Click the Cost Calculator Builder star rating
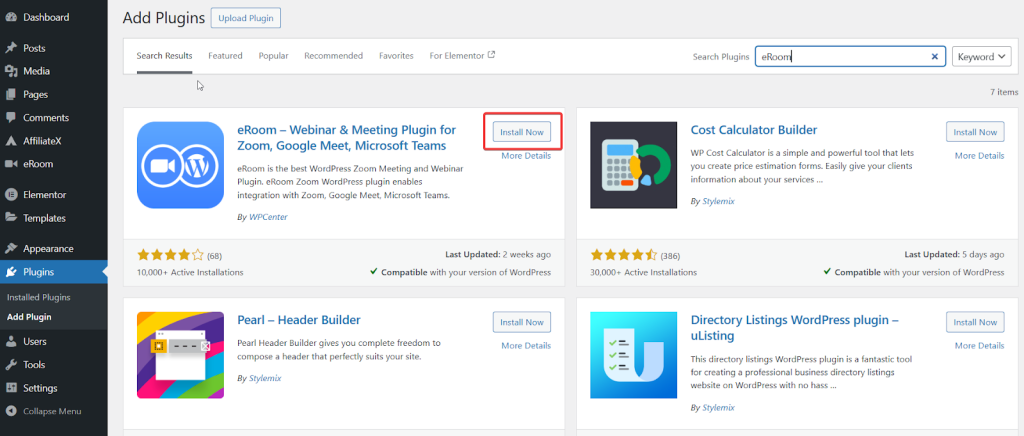Screen dimensions: 1024x436 pyautogui.click(x=624, y=255)
